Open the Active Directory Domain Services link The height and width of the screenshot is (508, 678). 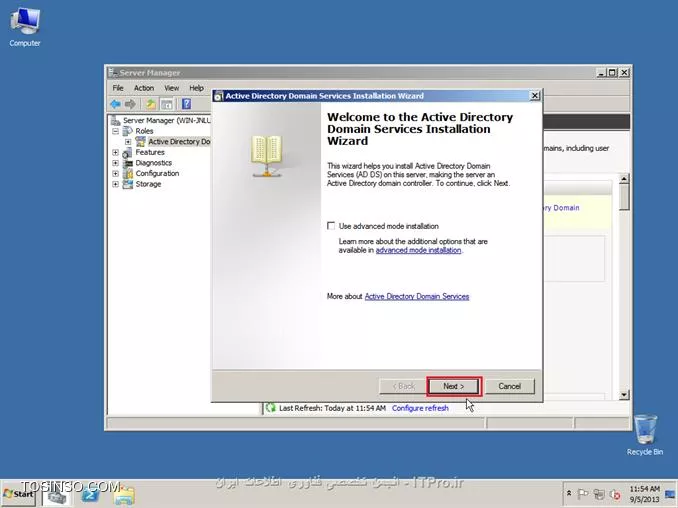(417, 296)
